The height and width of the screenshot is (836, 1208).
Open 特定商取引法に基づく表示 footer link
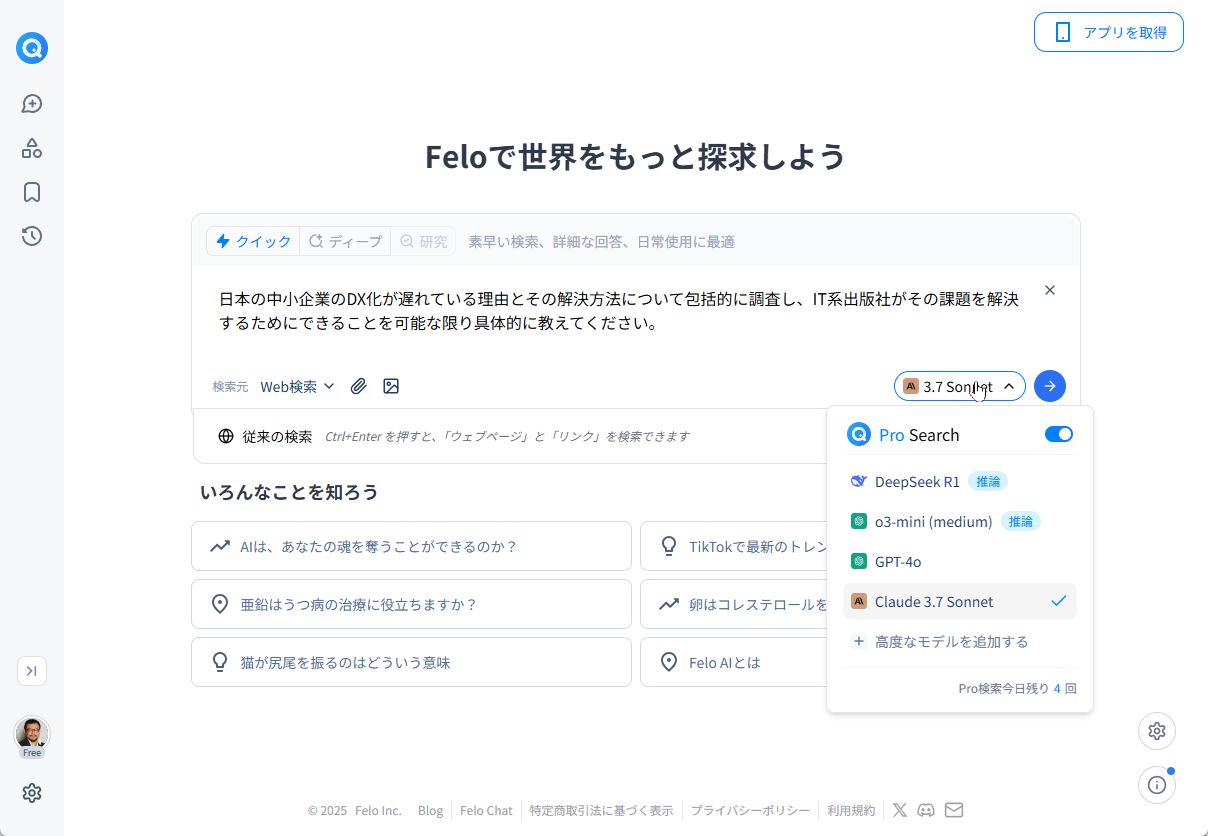pyautogui.click(x=601, y=810)
